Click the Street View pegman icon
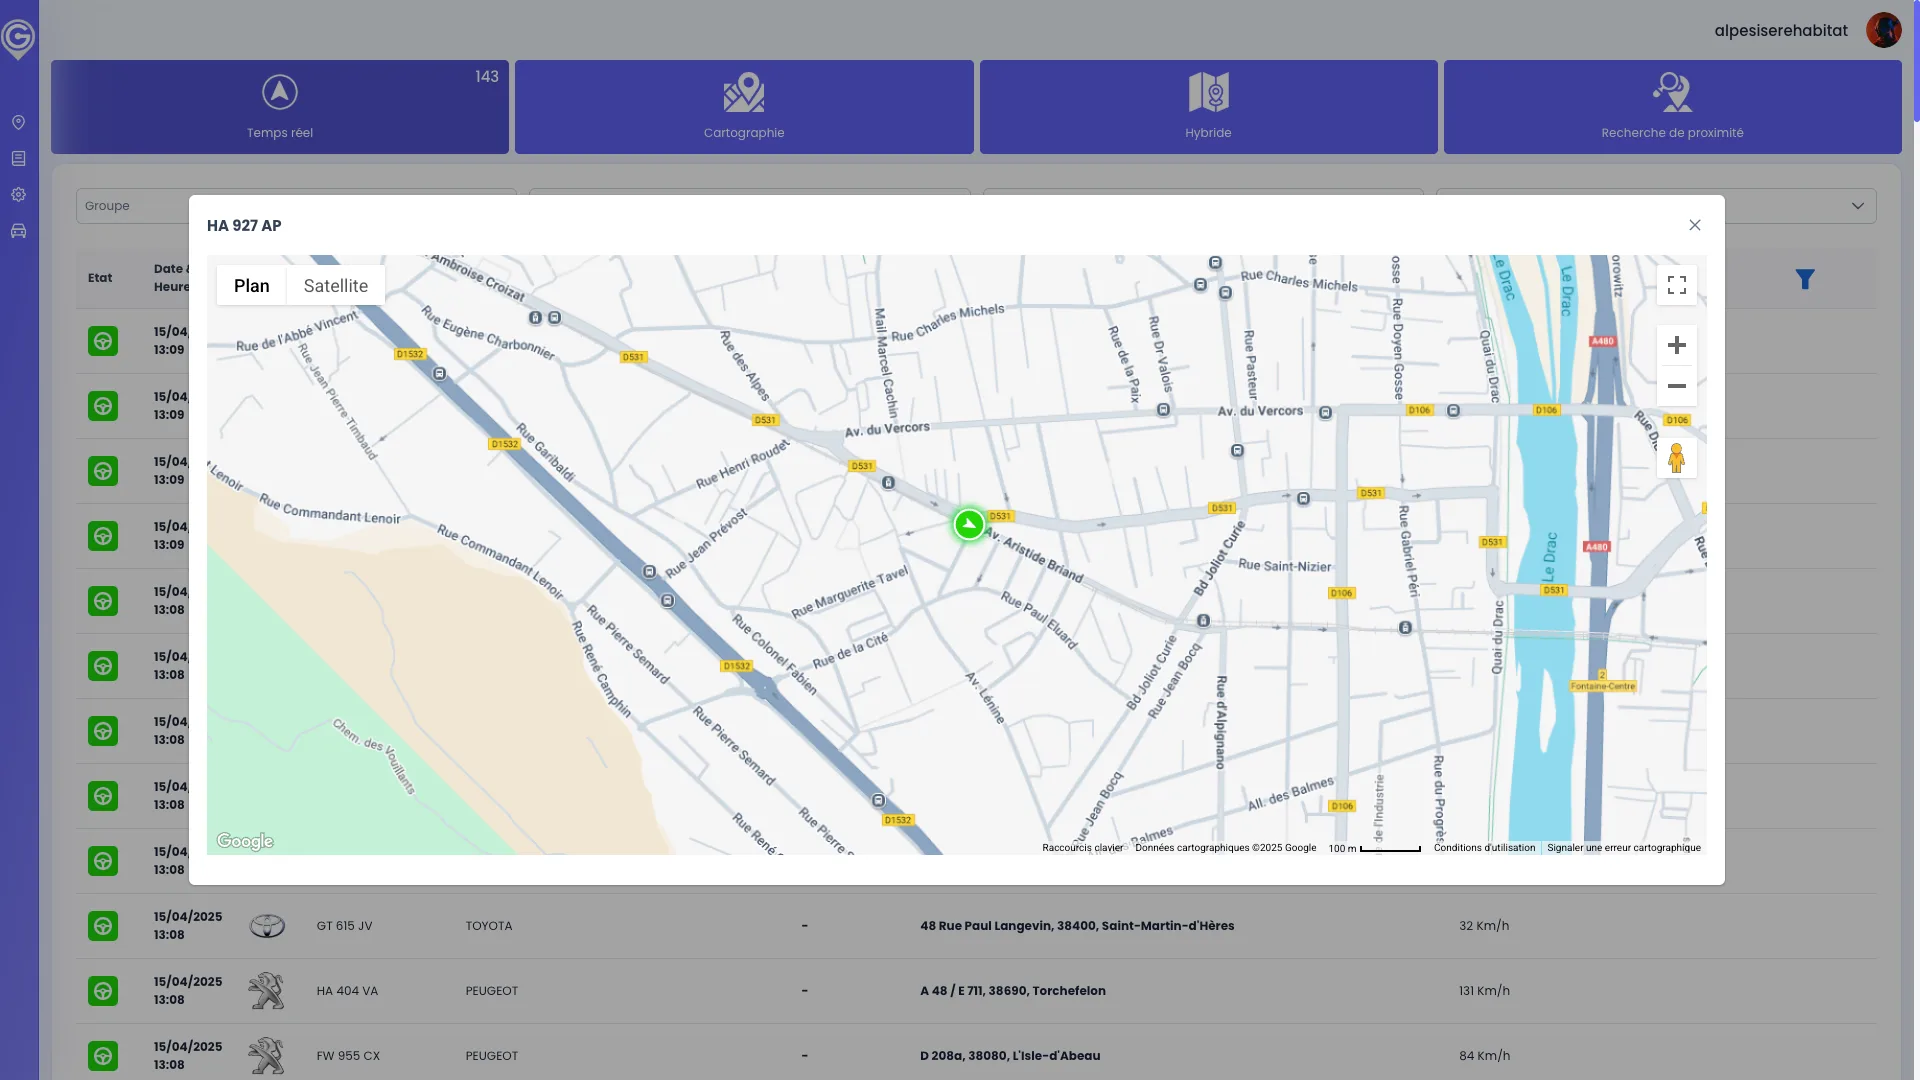 1677,458
